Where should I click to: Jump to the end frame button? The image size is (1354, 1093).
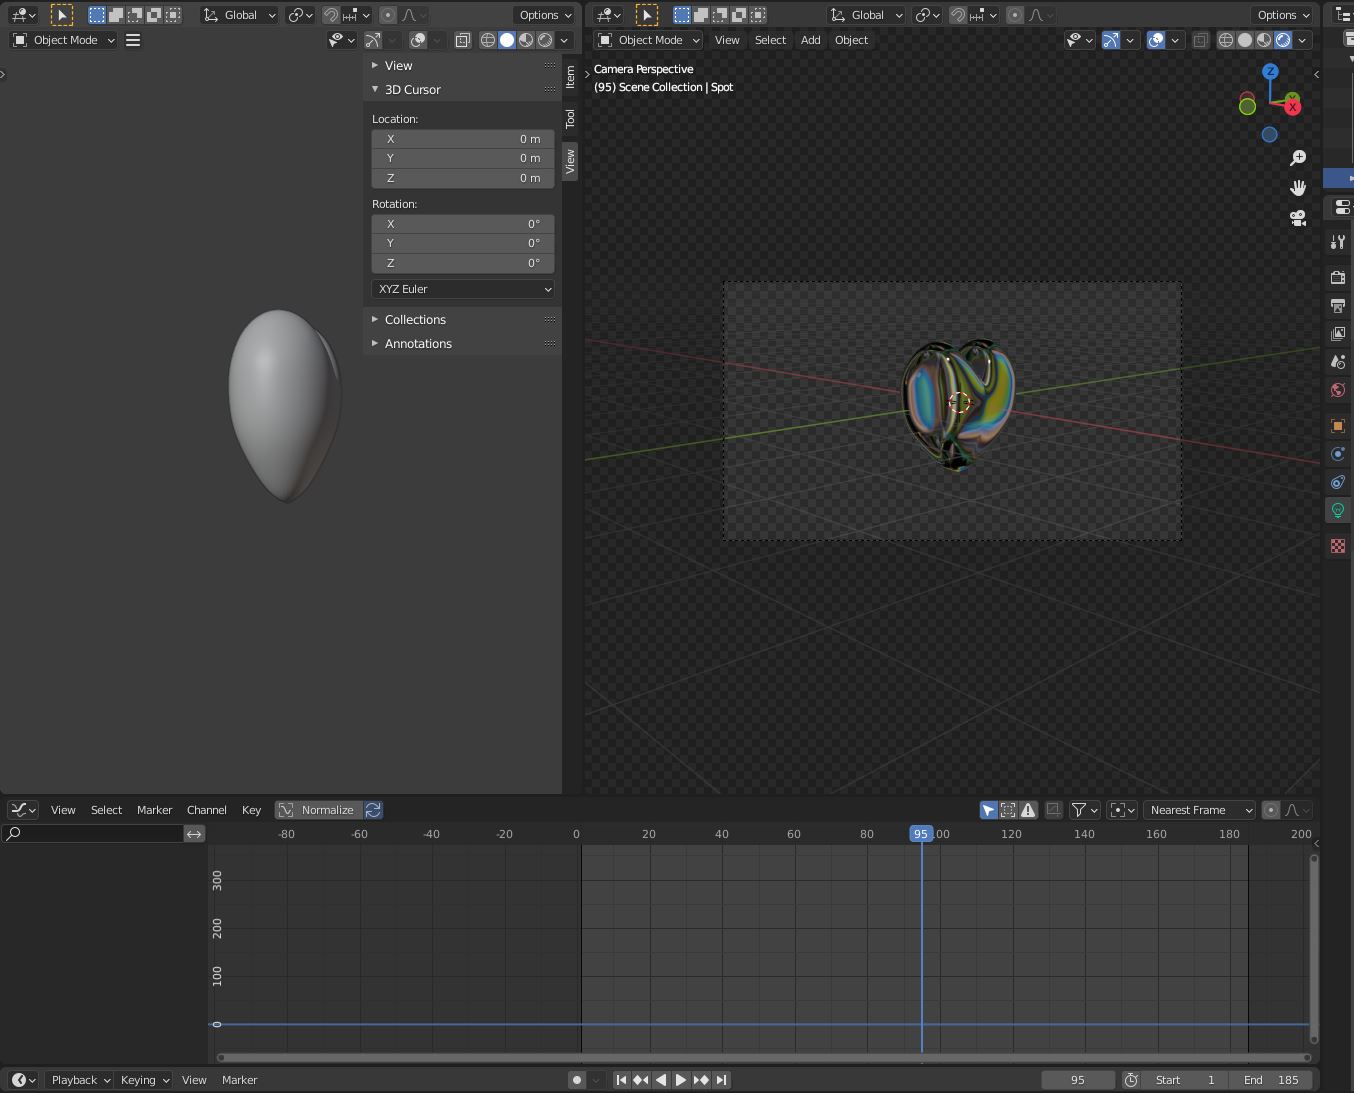pos(722,1080)
